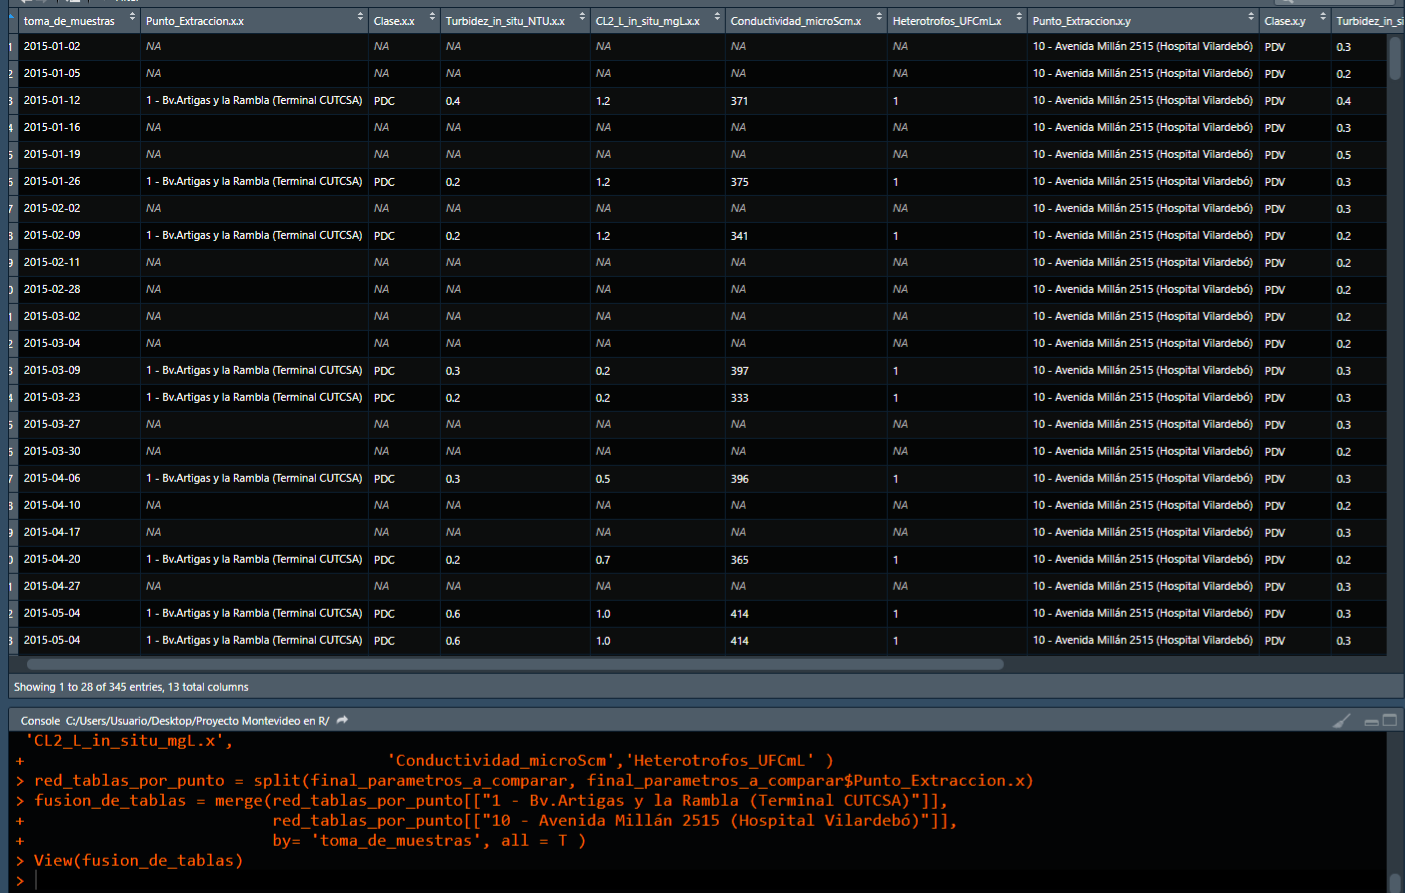This screenshot has width=1405, height=893.
Task: Click the Punto_Extraccion.x.y sort arrows
Action: click(x=1251, y=17)
